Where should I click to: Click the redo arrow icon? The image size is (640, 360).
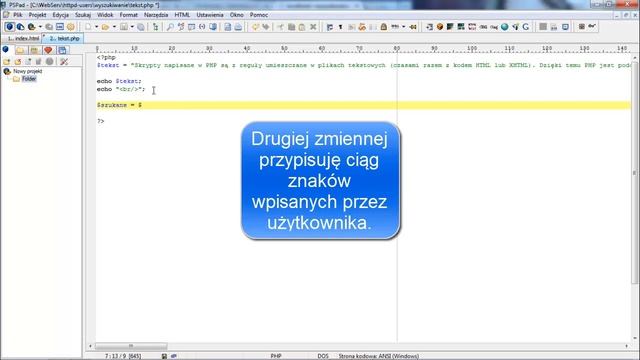click(266, 27)
